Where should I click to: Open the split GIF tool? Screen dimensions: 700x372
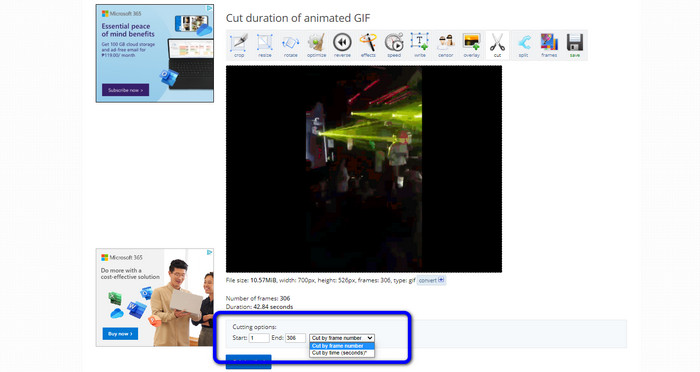pos(523,45)
